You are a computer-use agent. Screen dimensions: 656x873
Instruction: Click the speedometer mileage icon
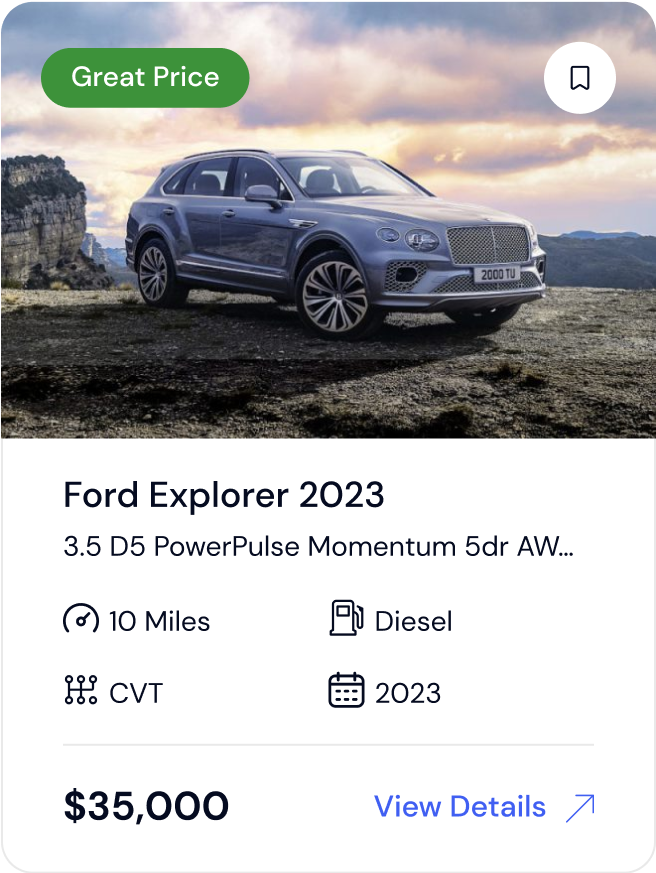coord(81,619)
